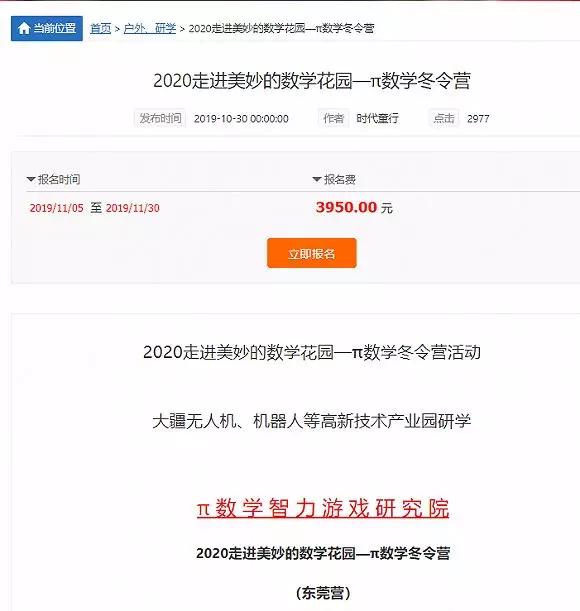Viewport: 580px width, 611px height.
Task: Click the heading 大疆无人机、机器人等高新技术产业园研学
Action: coord(311,421)
